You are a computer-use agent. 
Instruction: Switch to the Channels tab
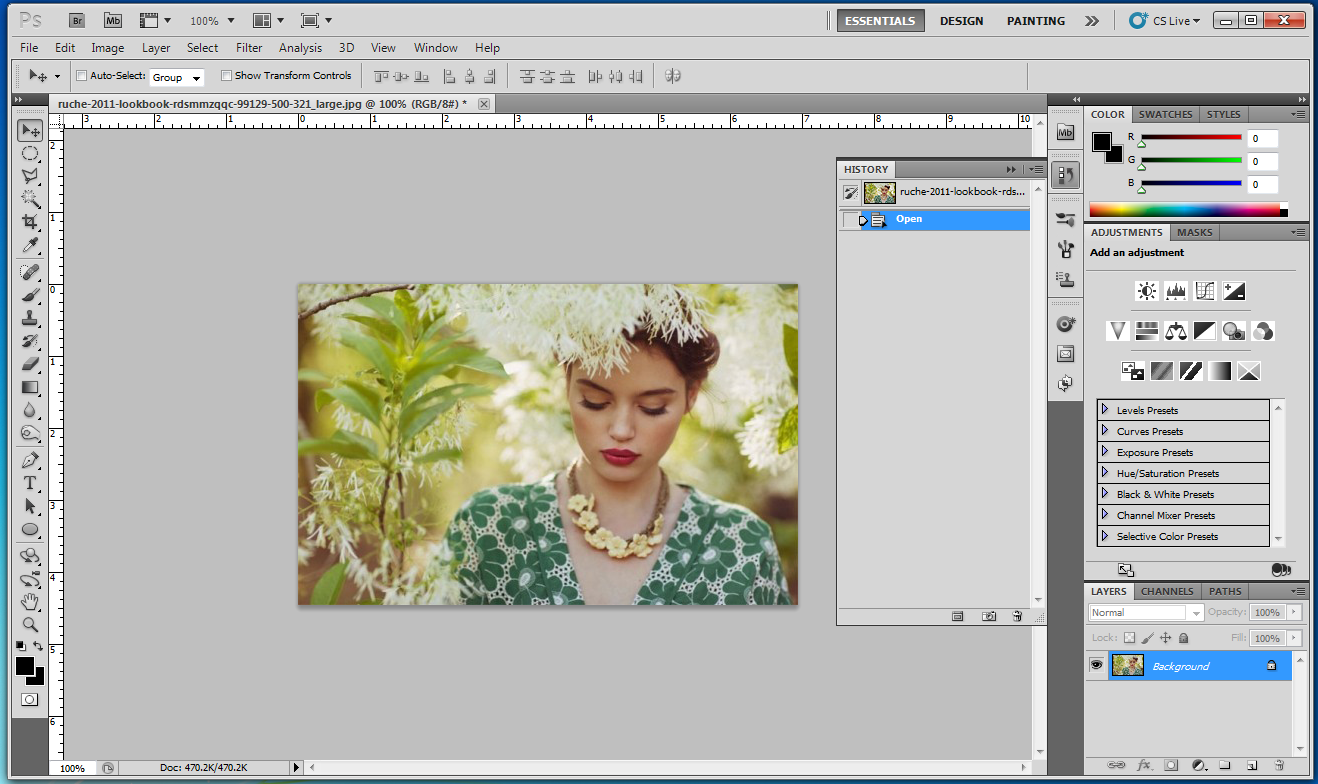coord(1167,591)
